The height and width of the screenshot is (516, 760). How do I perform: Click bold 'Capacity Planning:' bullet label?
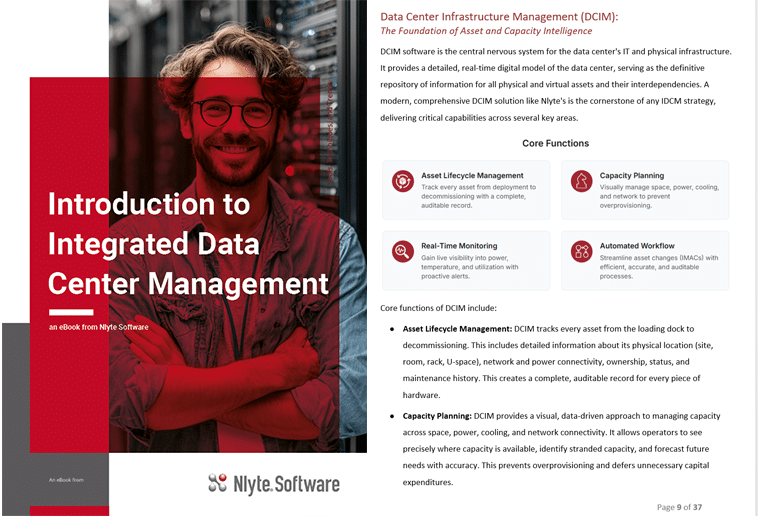pyautogui.click(x=437, y=416)
